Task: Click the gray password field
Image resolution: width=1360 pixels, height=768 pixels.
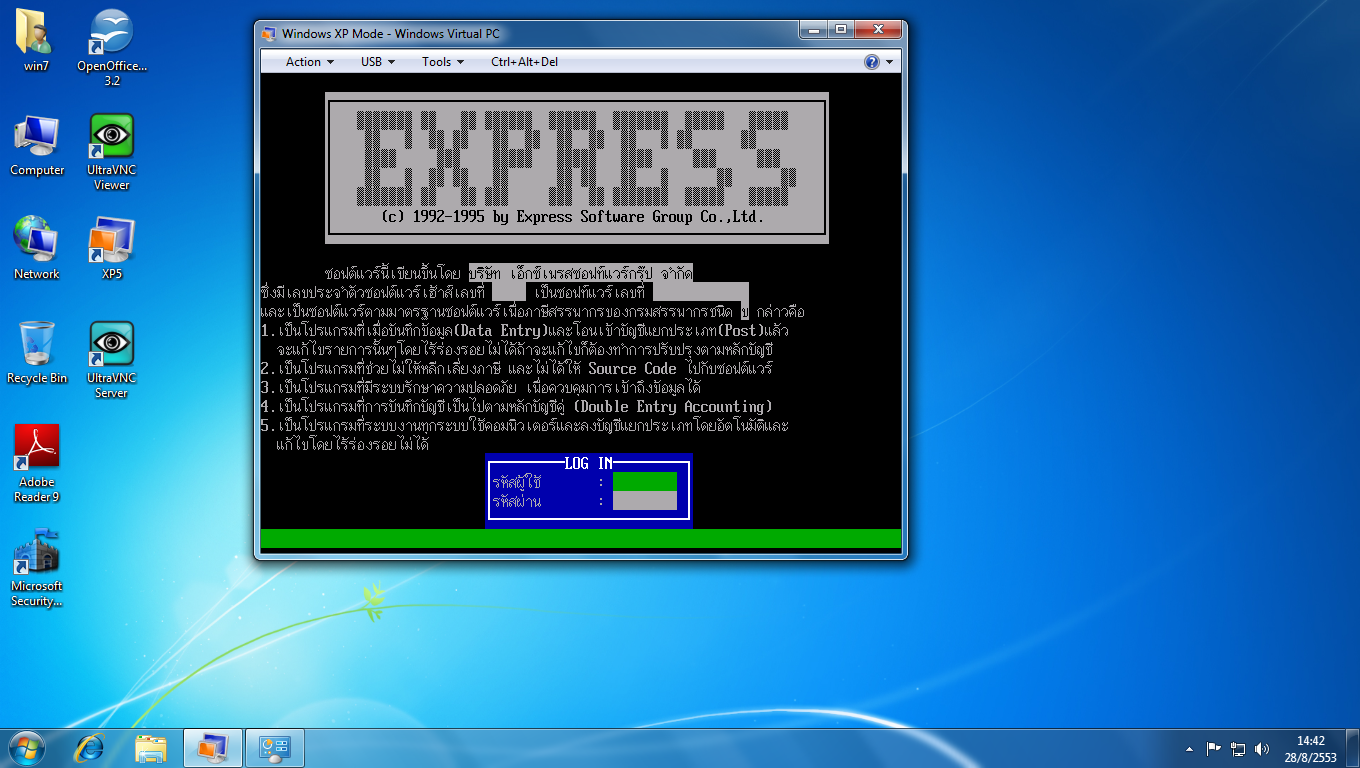Action: 644,501
